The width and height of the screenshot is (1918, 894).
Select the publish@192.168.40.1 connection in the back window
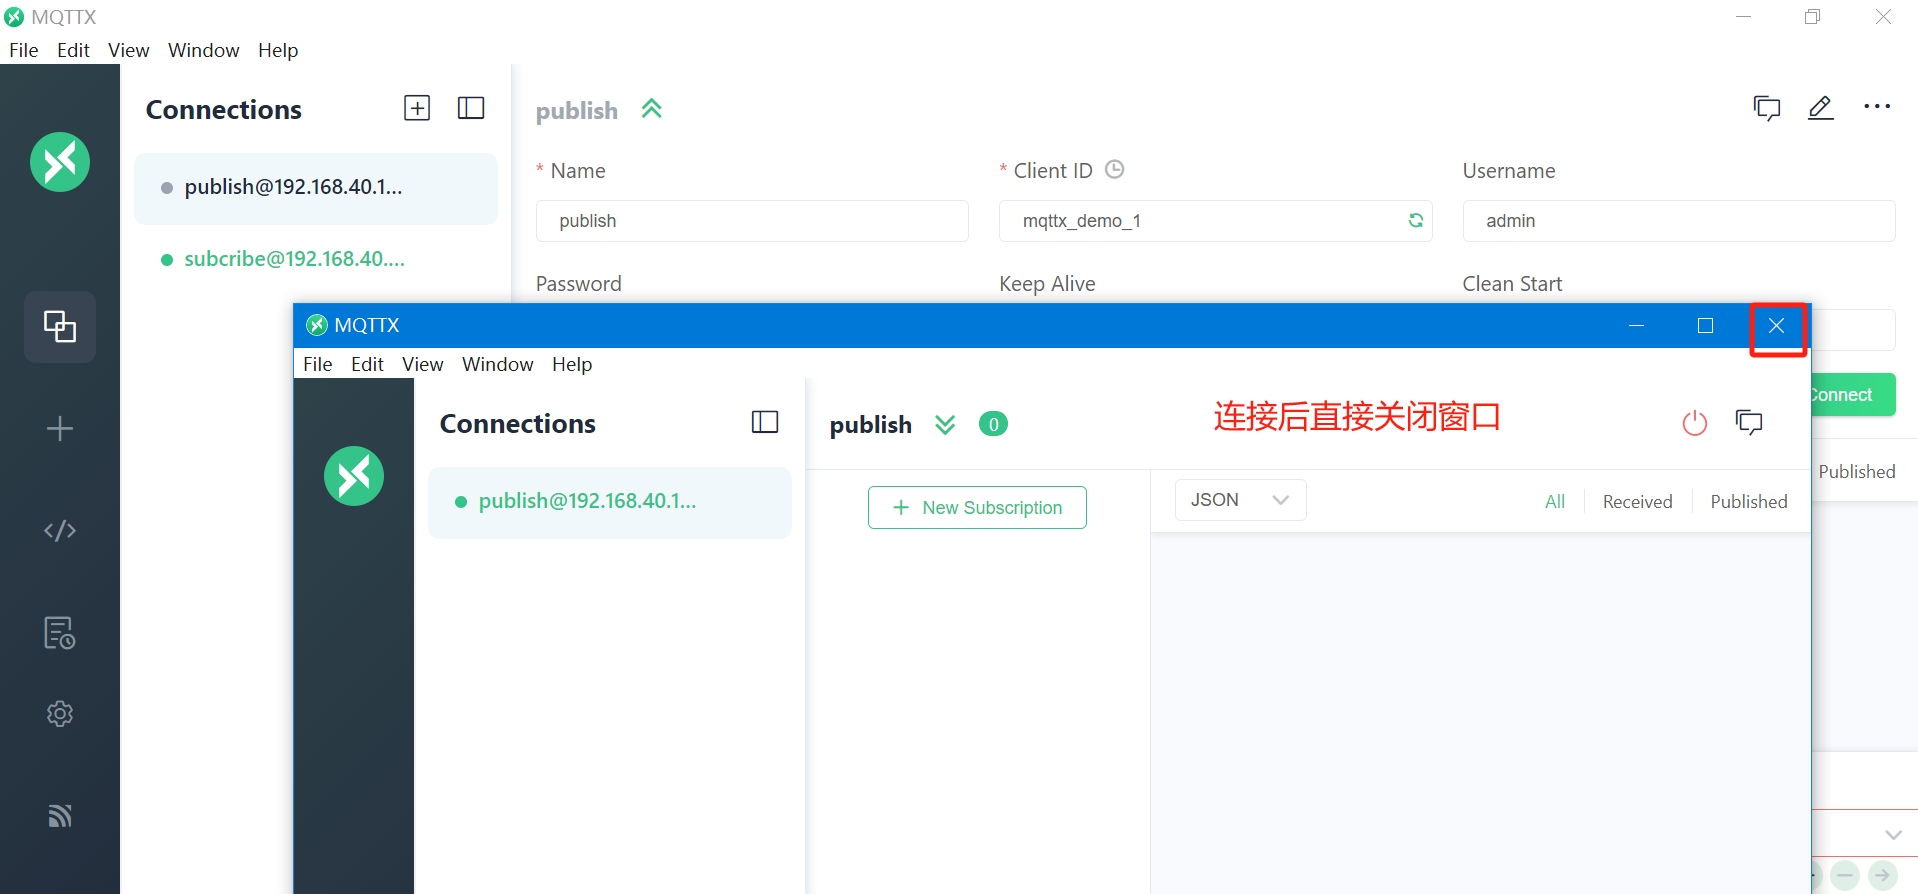(x=316, y=188)
